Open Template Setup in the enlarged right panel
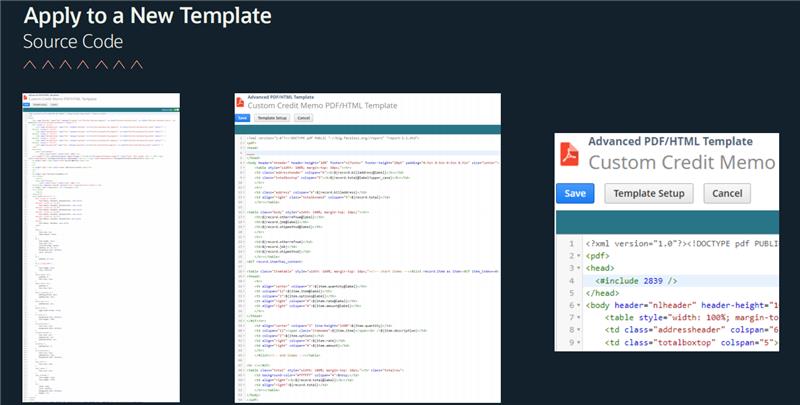The width and height of the screenshot is (800, 405). [x=649, y=192]
